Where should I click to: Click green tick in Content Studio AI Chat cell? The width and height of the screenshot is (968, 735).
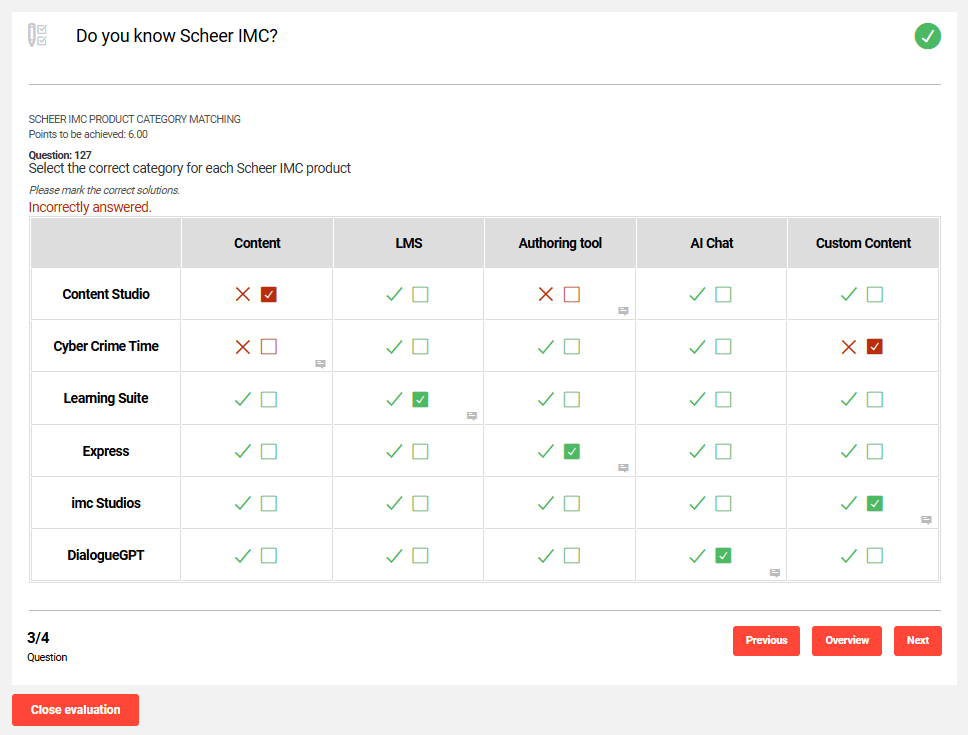[x=698, y=294]
